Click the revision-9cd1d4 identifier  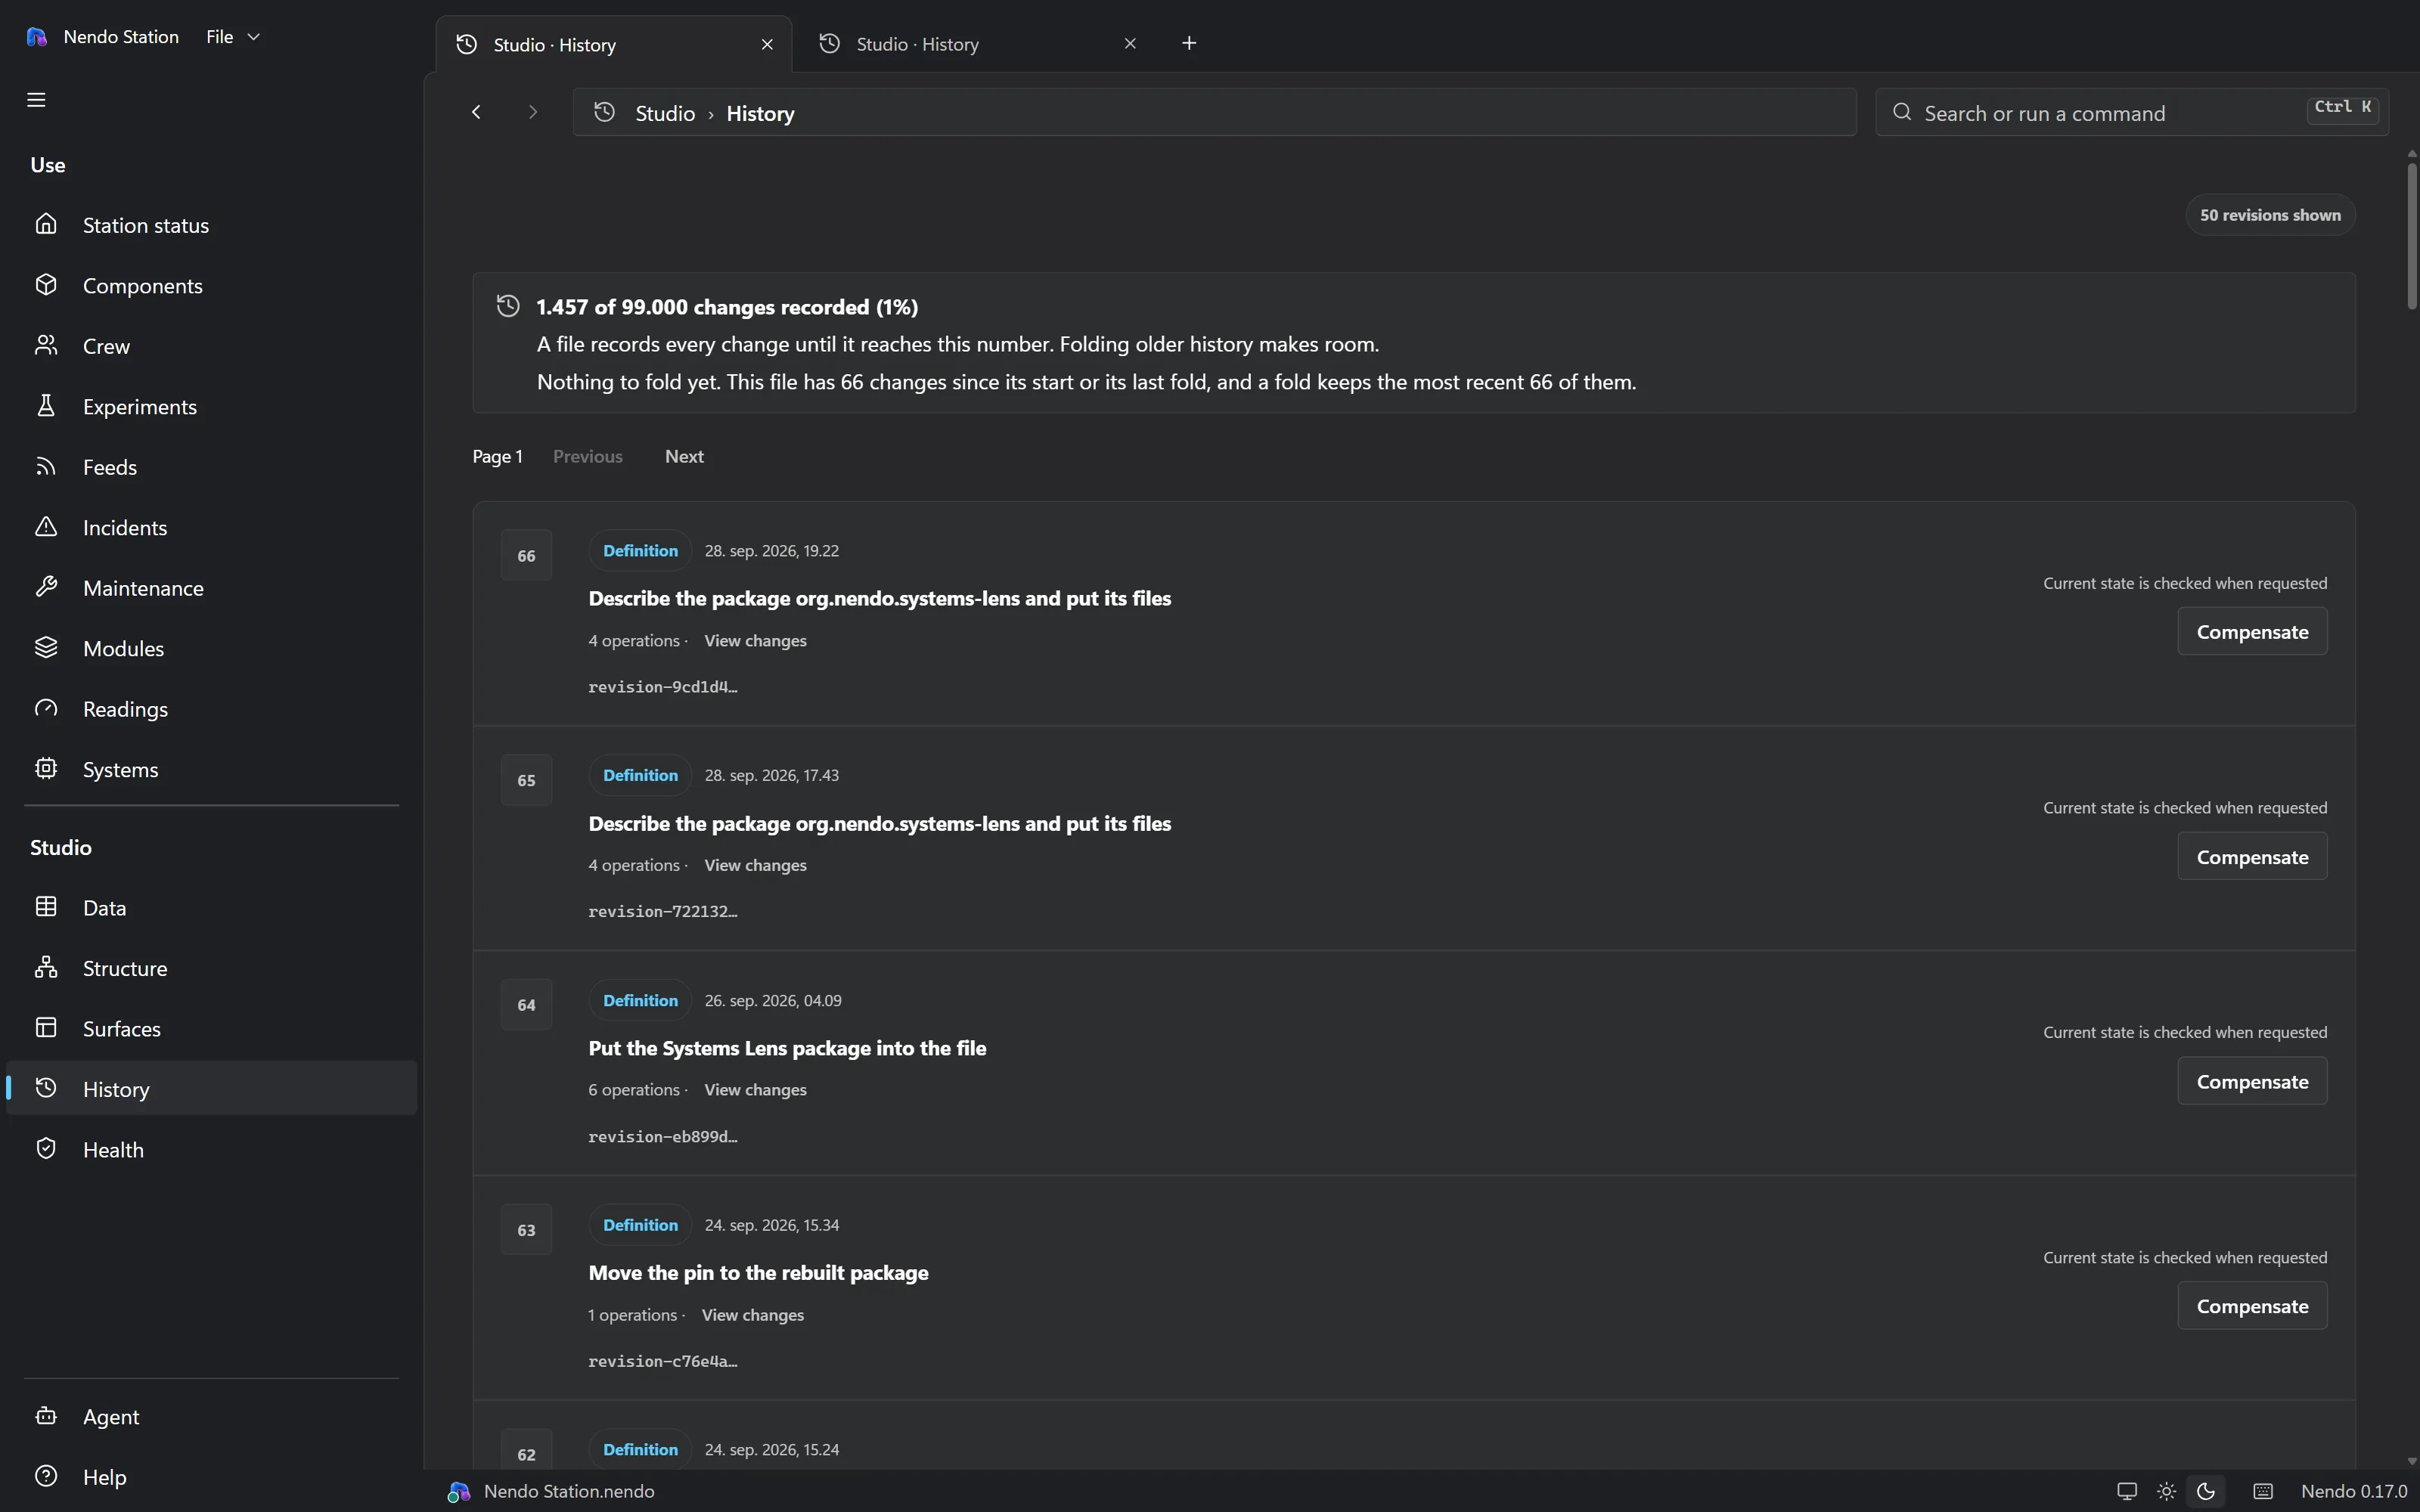663,687
